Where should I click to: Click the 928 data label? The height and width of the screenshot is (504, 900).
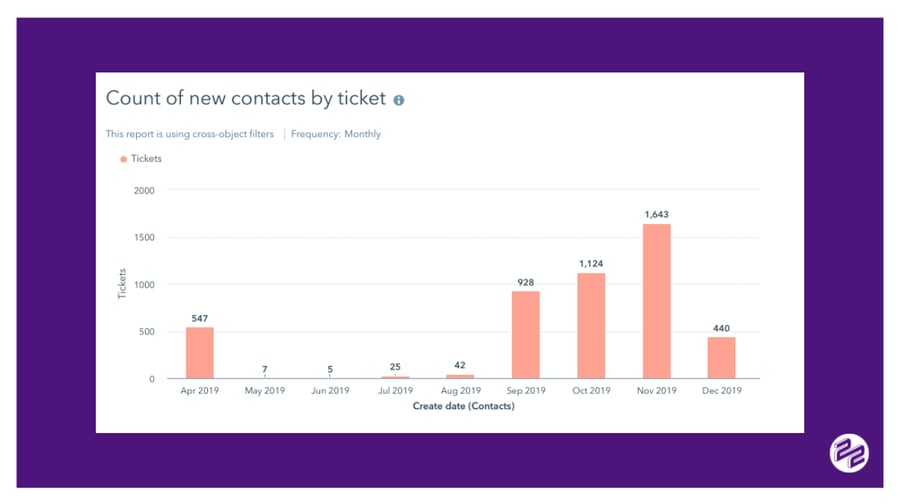pos(526,283)
